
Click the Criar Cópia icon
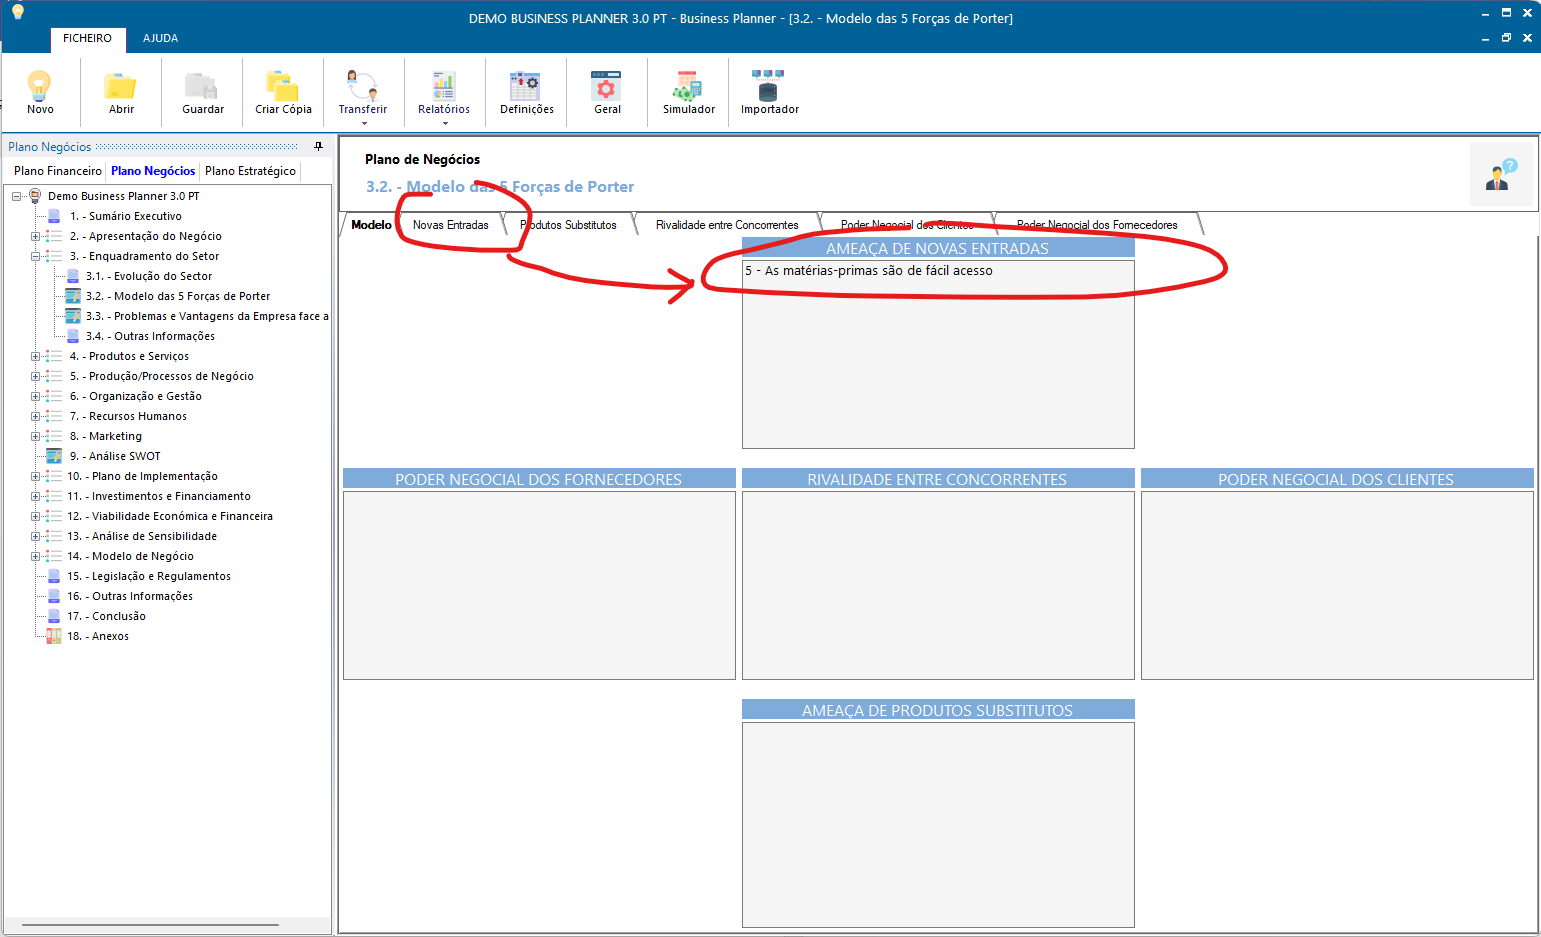[283, 85]
